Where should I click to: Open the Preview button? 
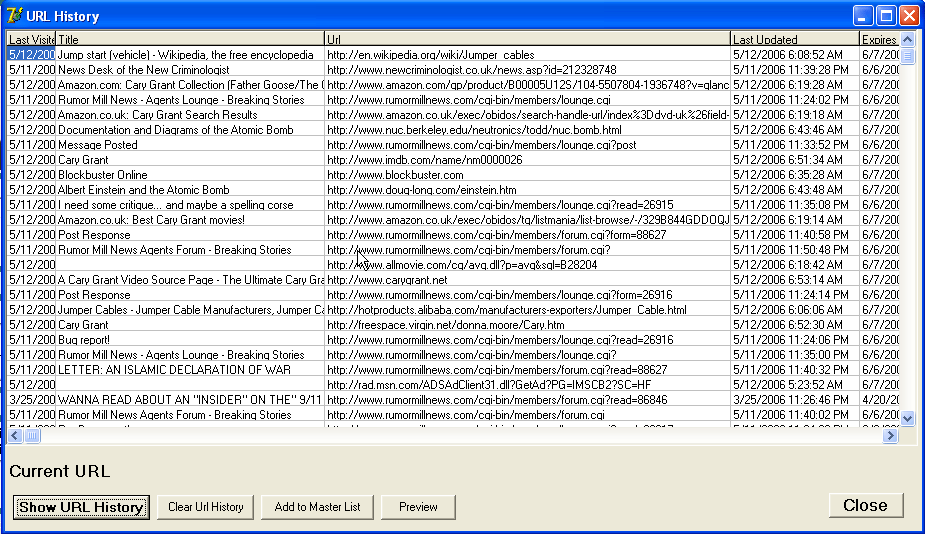click(x=418, y=507)
